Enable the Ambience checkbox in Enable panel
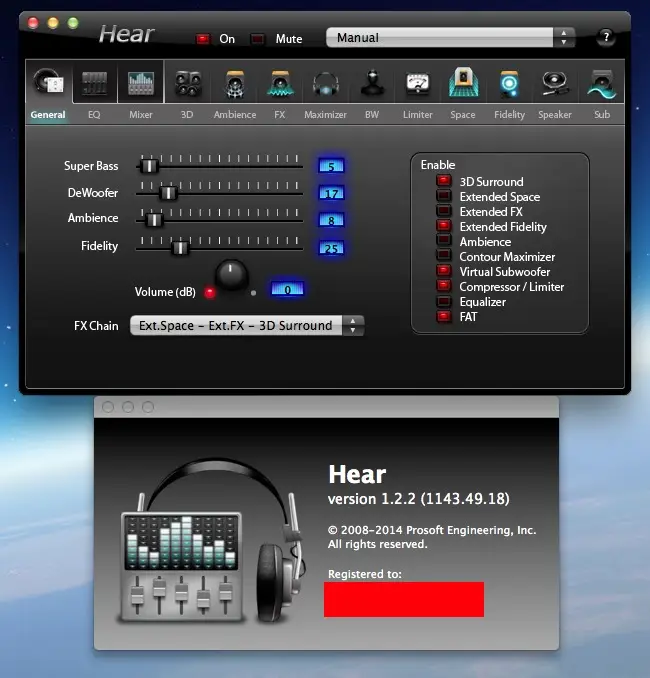 point(444,241)
